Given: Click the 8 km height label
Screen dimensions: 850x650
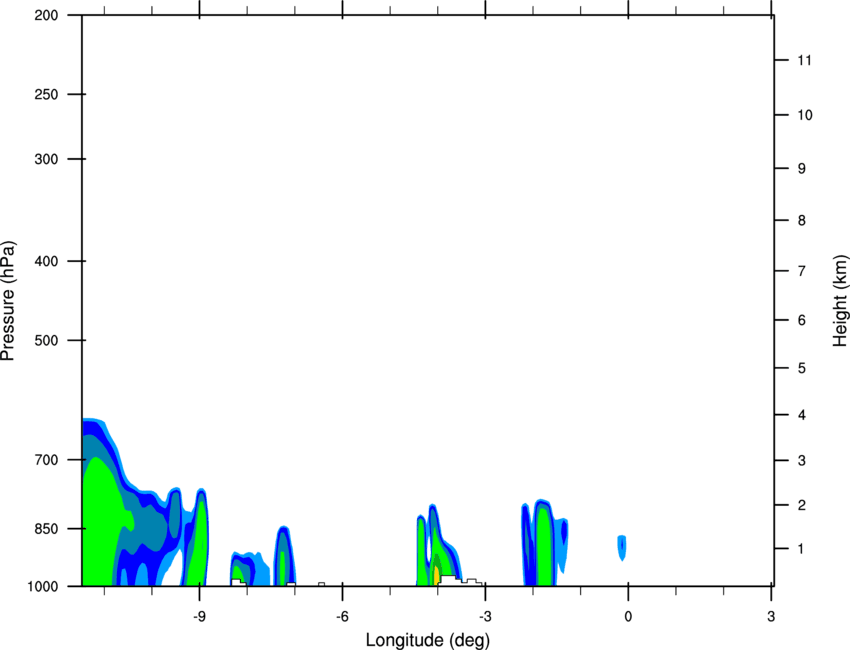Looking at the screenshot, I should [802, 220].
